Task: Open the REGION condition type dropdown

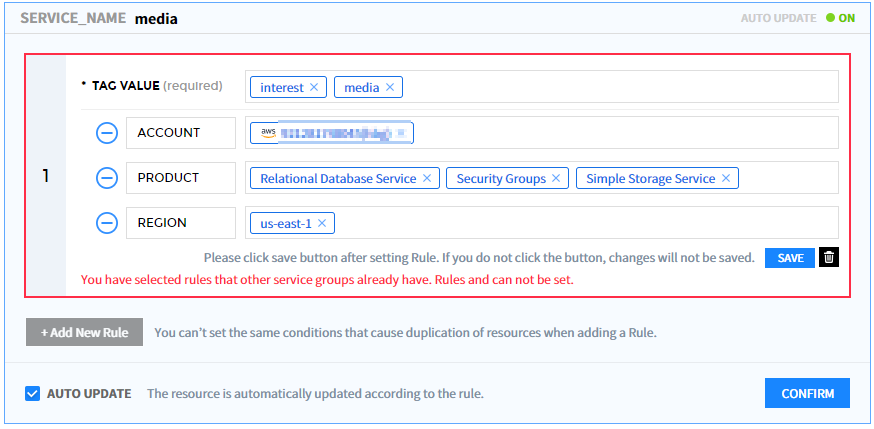Action: [x=181, y=222]
